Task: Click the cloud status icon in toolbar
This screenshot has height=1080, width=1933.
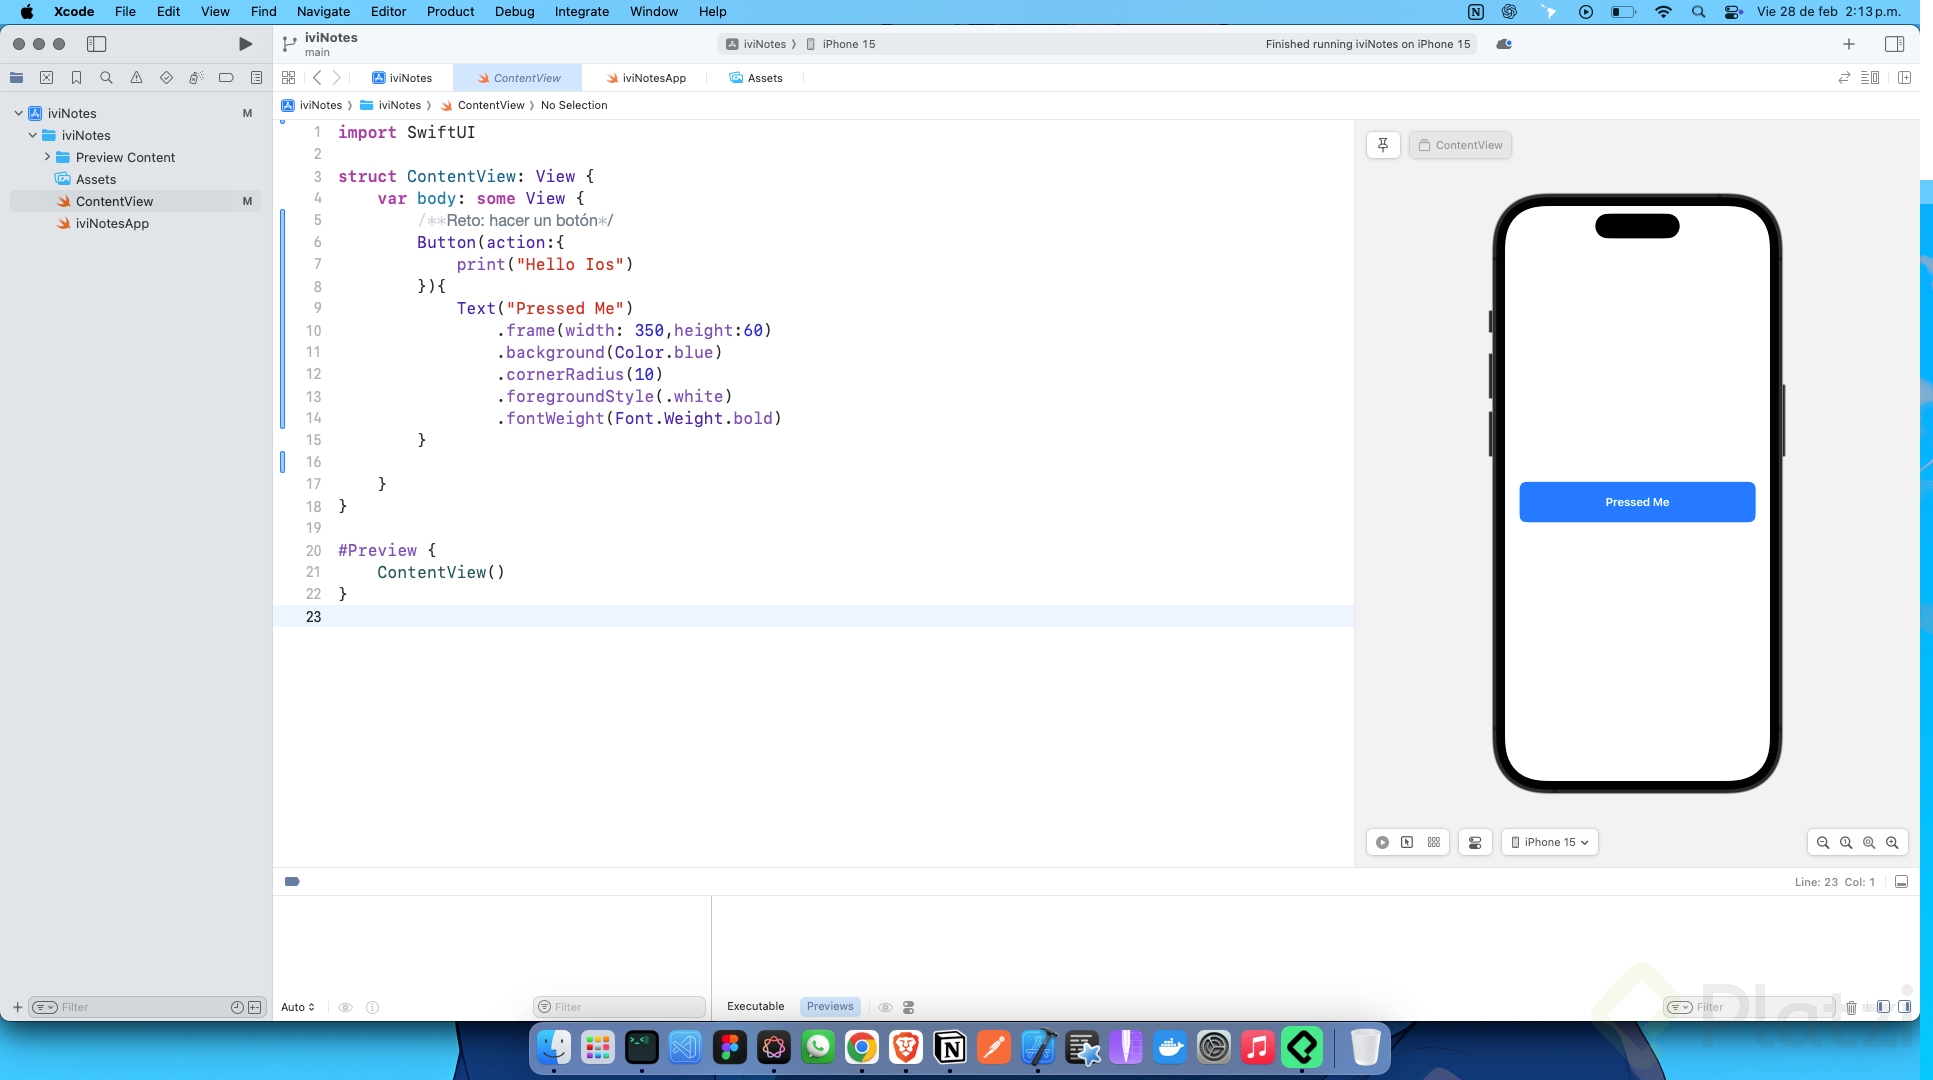Action: pyautogui.click(x=1503, y=44)
